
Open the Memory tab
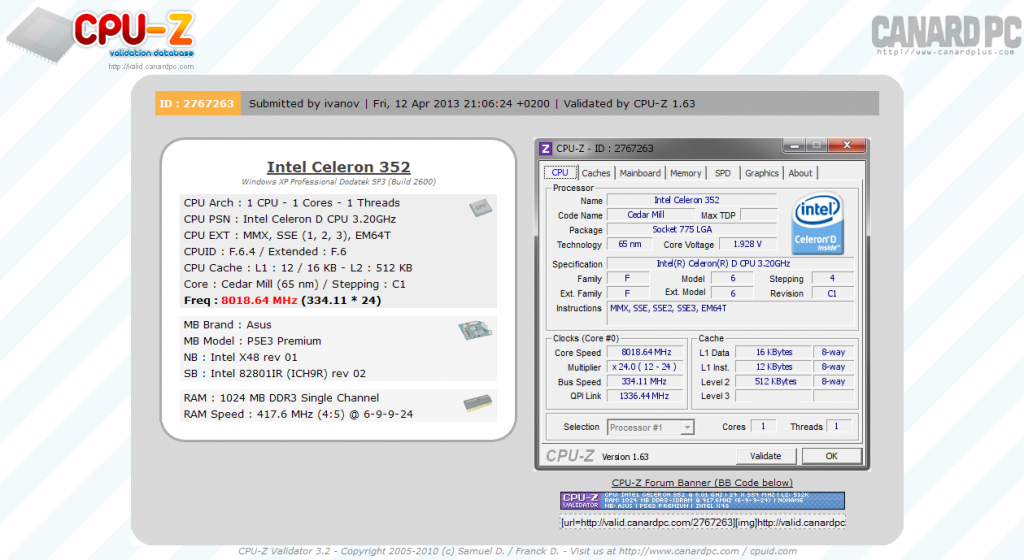[685, 173]
